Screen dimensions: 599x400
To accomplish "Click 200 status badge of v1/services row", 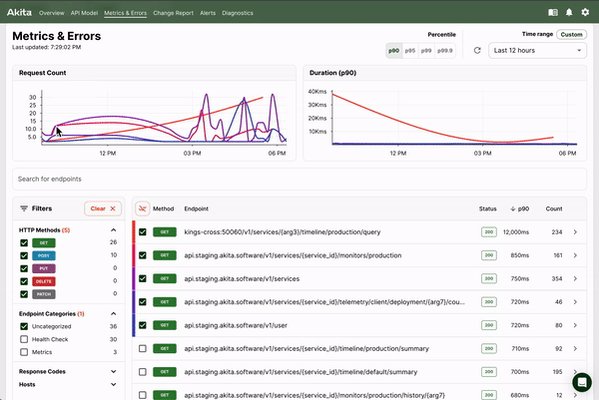I will [x=489, y=279].
